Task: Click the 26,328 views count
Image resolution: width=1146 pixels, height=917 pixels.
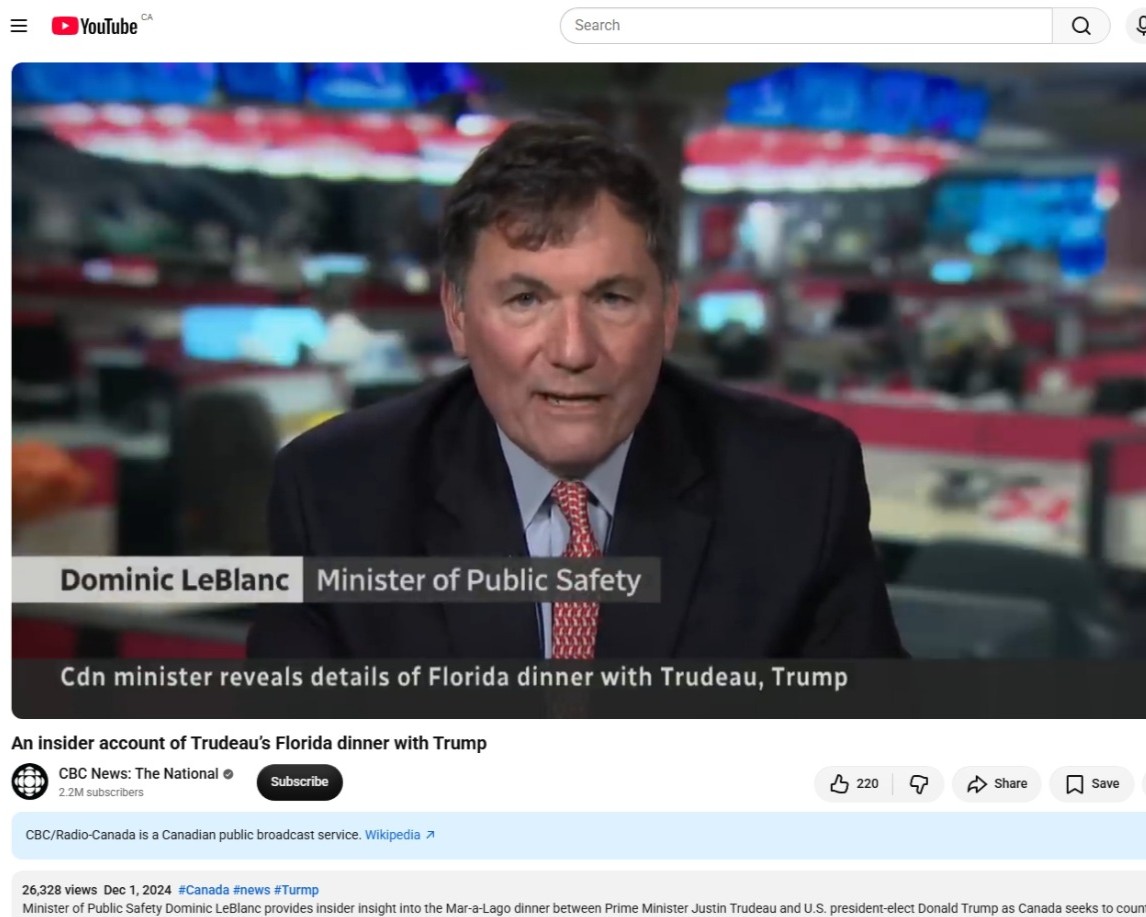Action: tap(59, 889)
